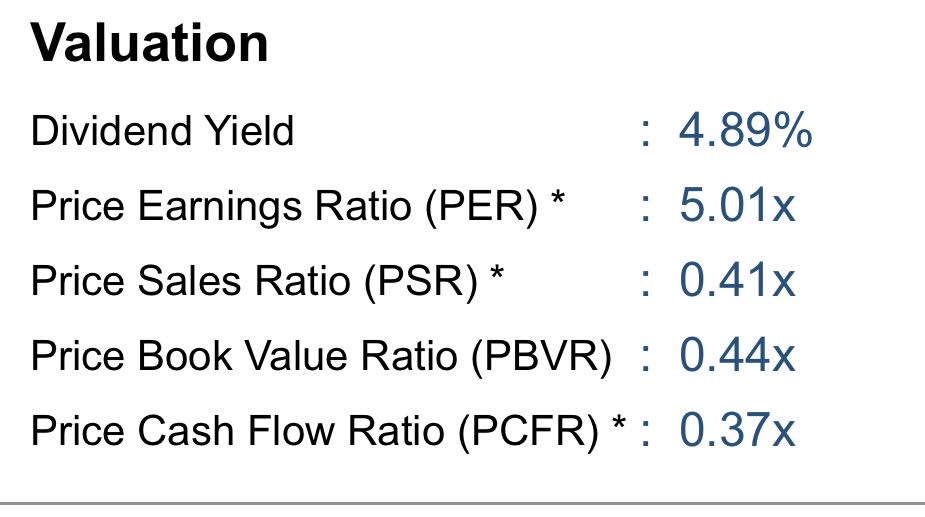Select the Price Sales Ratio (PSR) label
Viewport: 925px width, 517px height.
254,281
